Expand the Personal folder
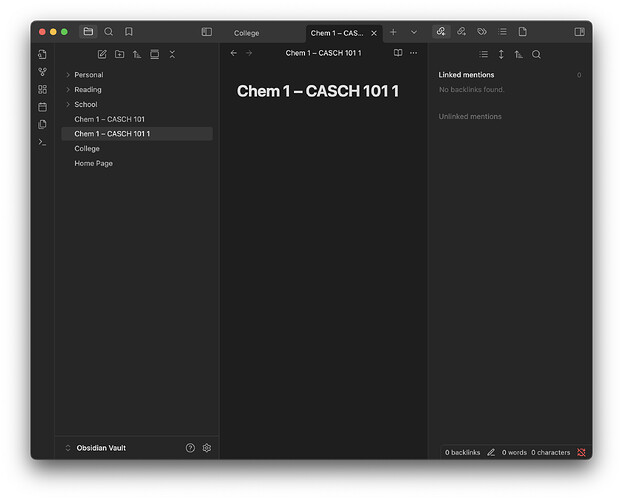This screenshot has height=500, width=622. 137,75
